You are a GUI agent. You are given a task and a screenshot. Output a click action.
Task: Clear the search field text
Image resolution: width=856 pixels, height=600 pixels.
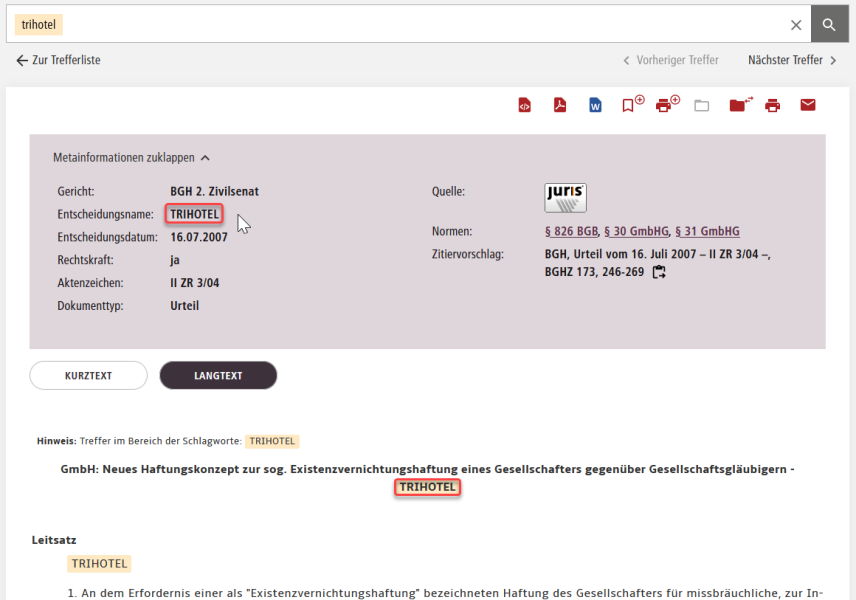796,25
